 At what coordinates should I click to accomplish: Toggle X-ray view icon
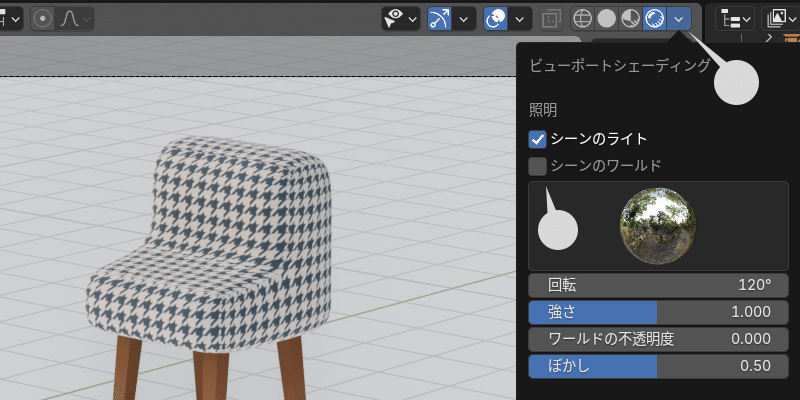click(552, 19)
